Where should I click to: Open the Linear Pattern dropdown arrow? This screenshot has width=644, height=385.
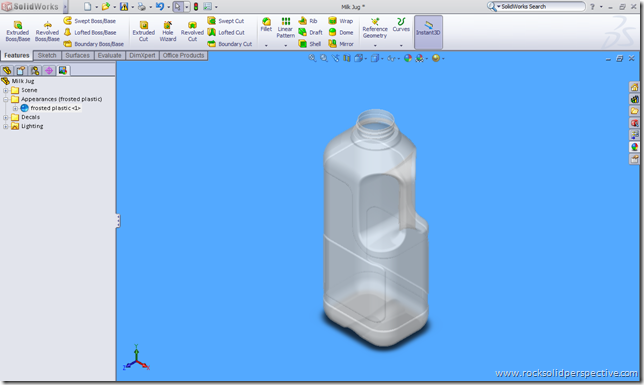pos(285,45)
